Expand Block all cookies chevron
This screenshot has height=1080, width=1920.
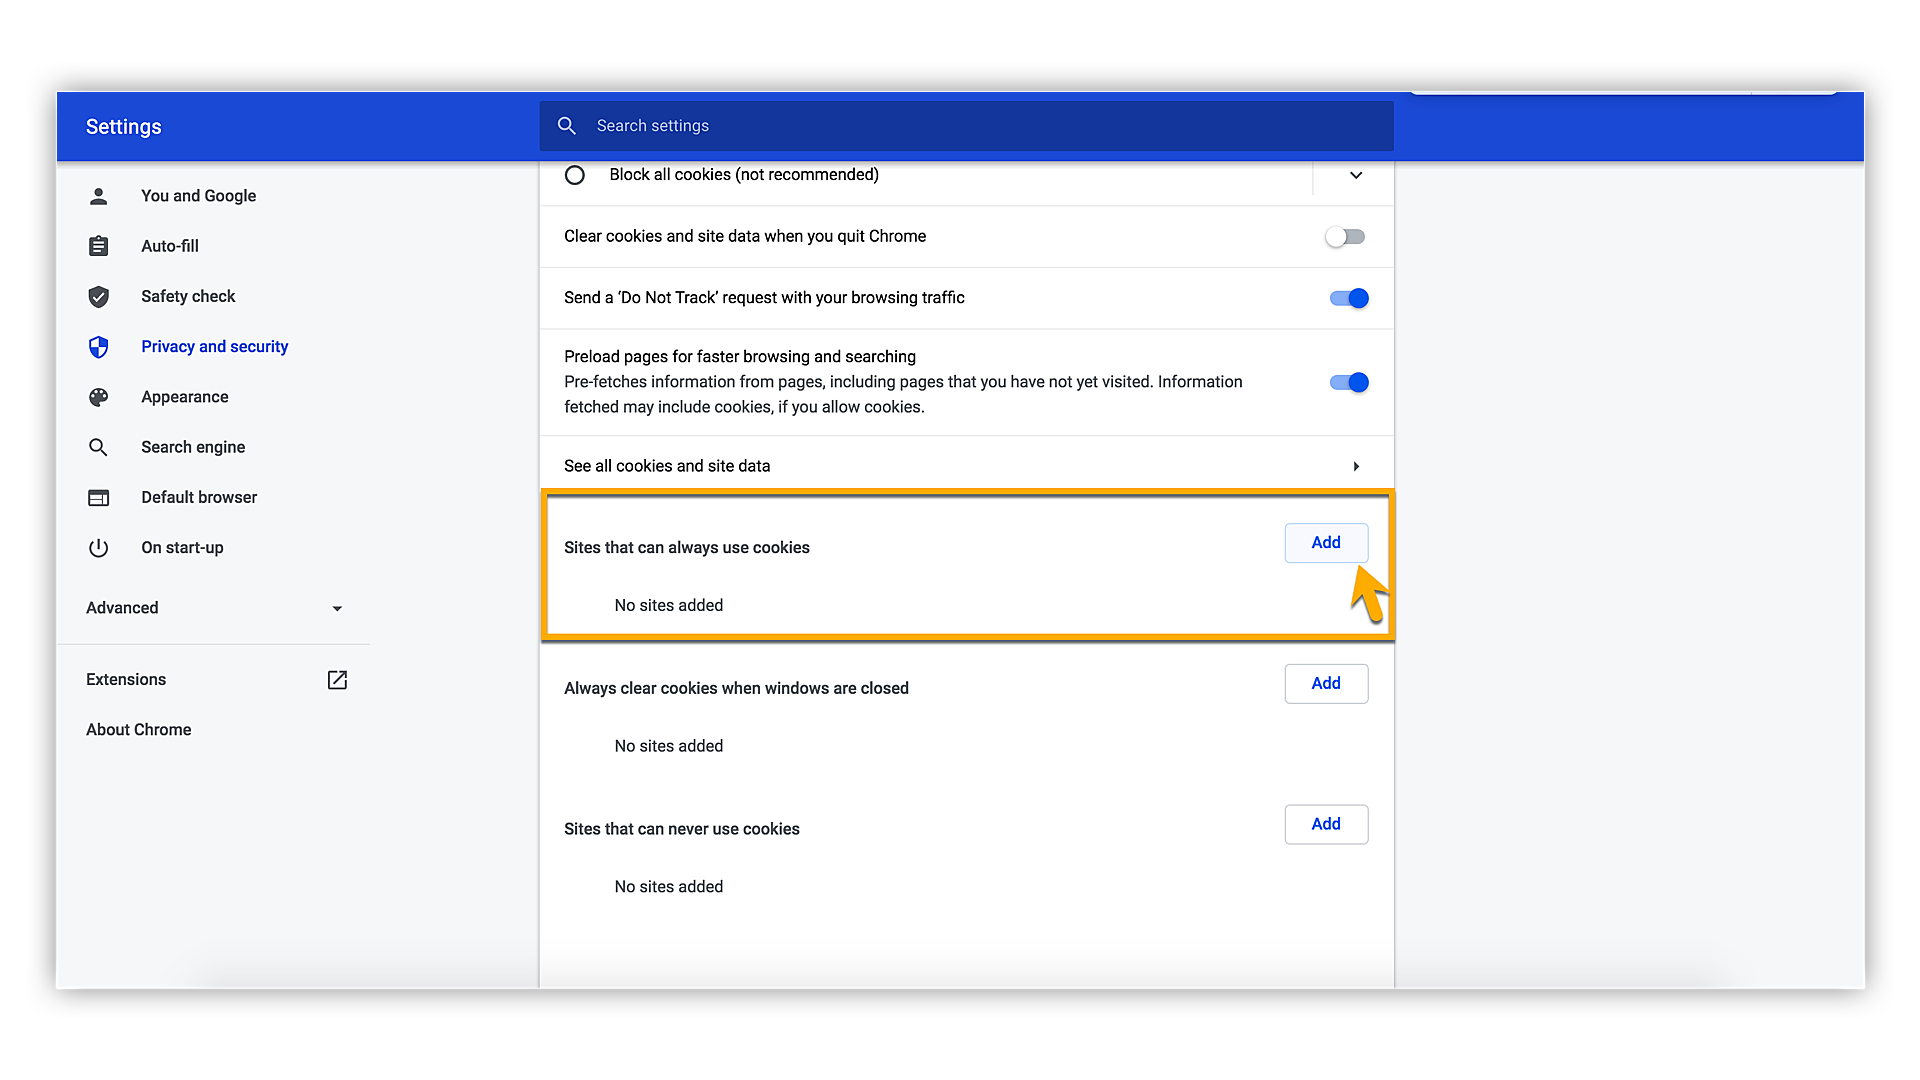[1356, 175]
